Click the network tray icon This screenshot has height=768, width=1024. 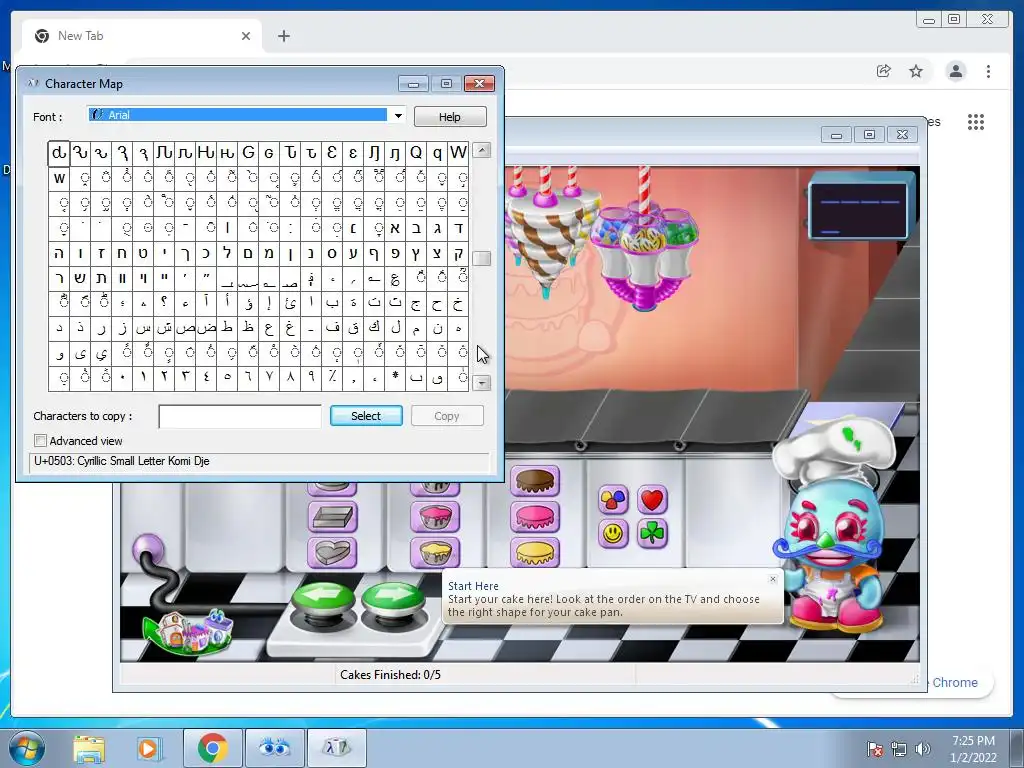tap(899, 749)
